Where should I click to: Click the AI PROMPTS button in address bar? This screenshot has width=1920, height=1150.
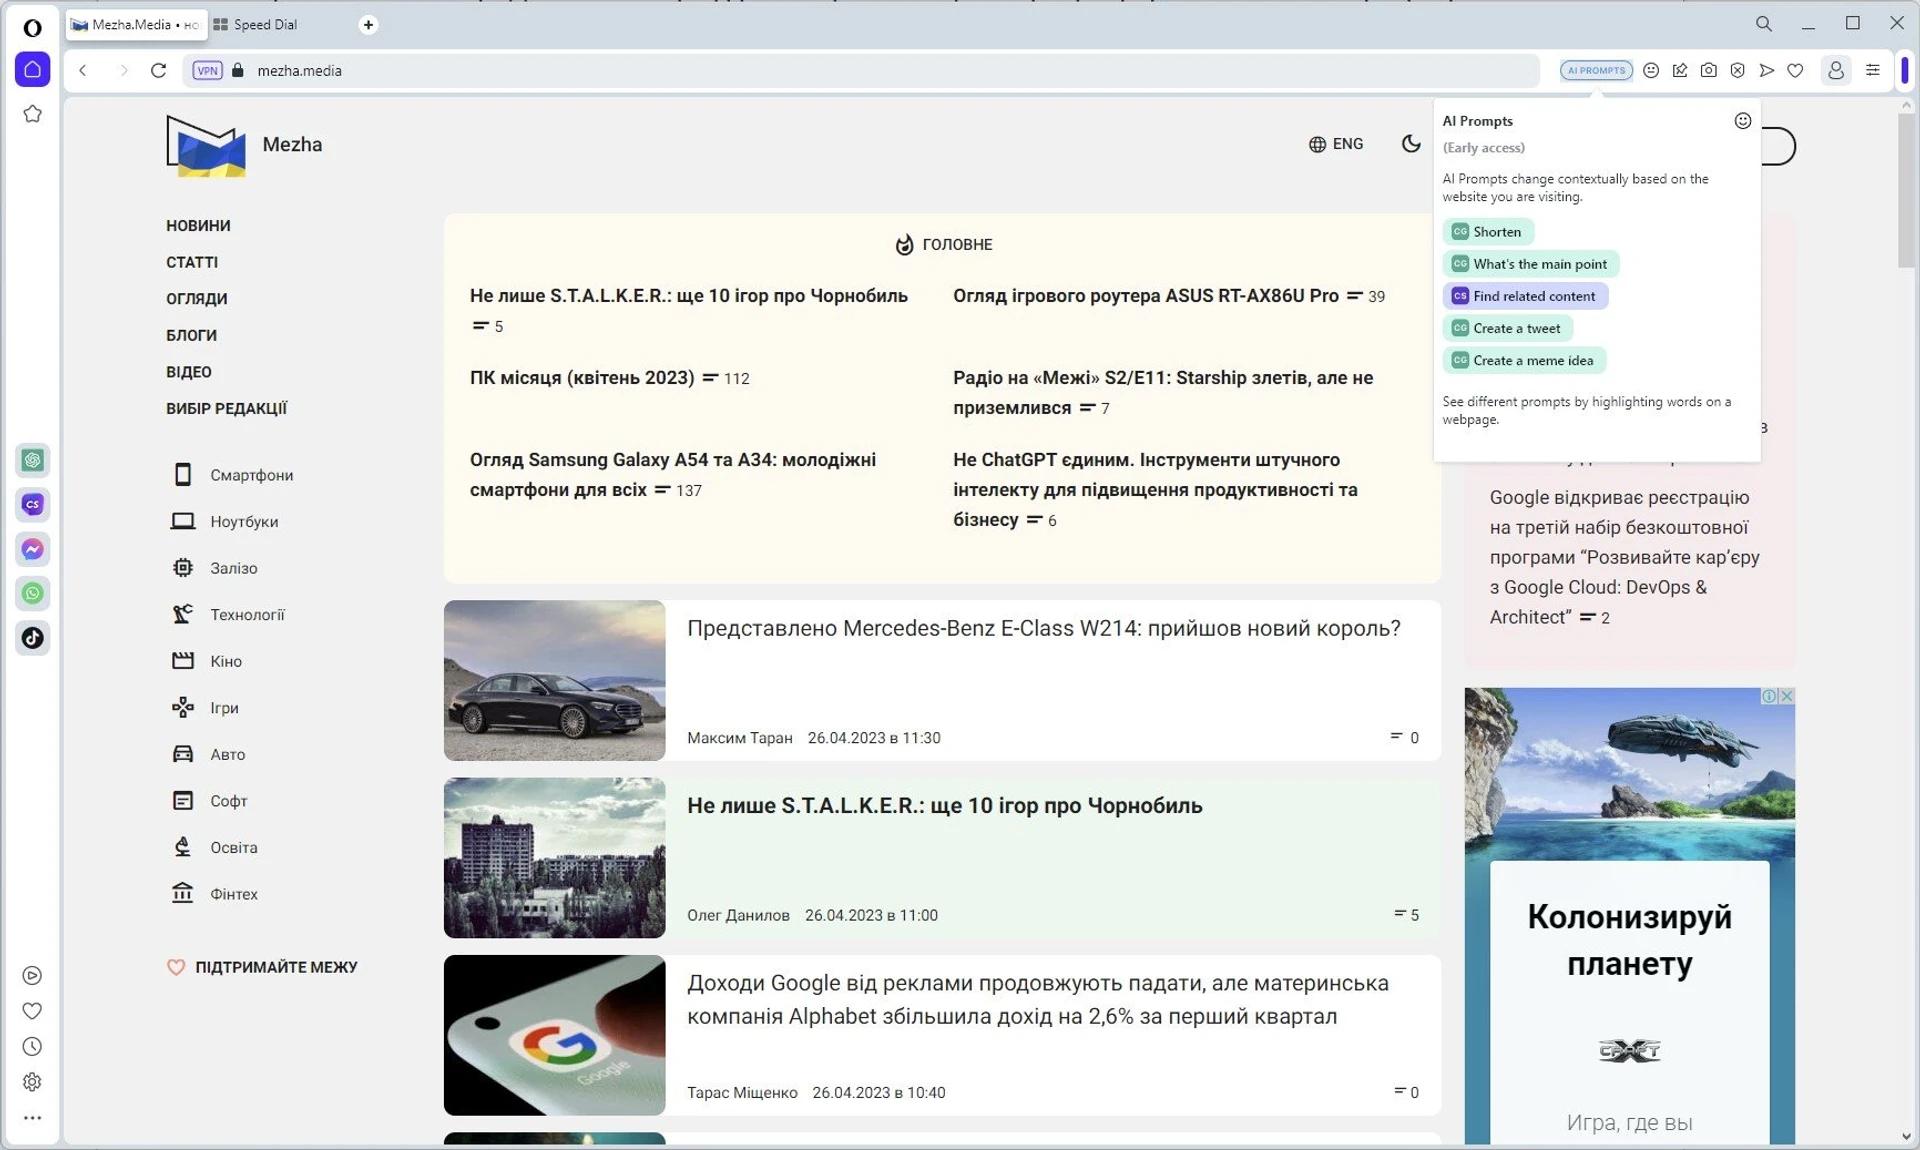[1596, 70]
